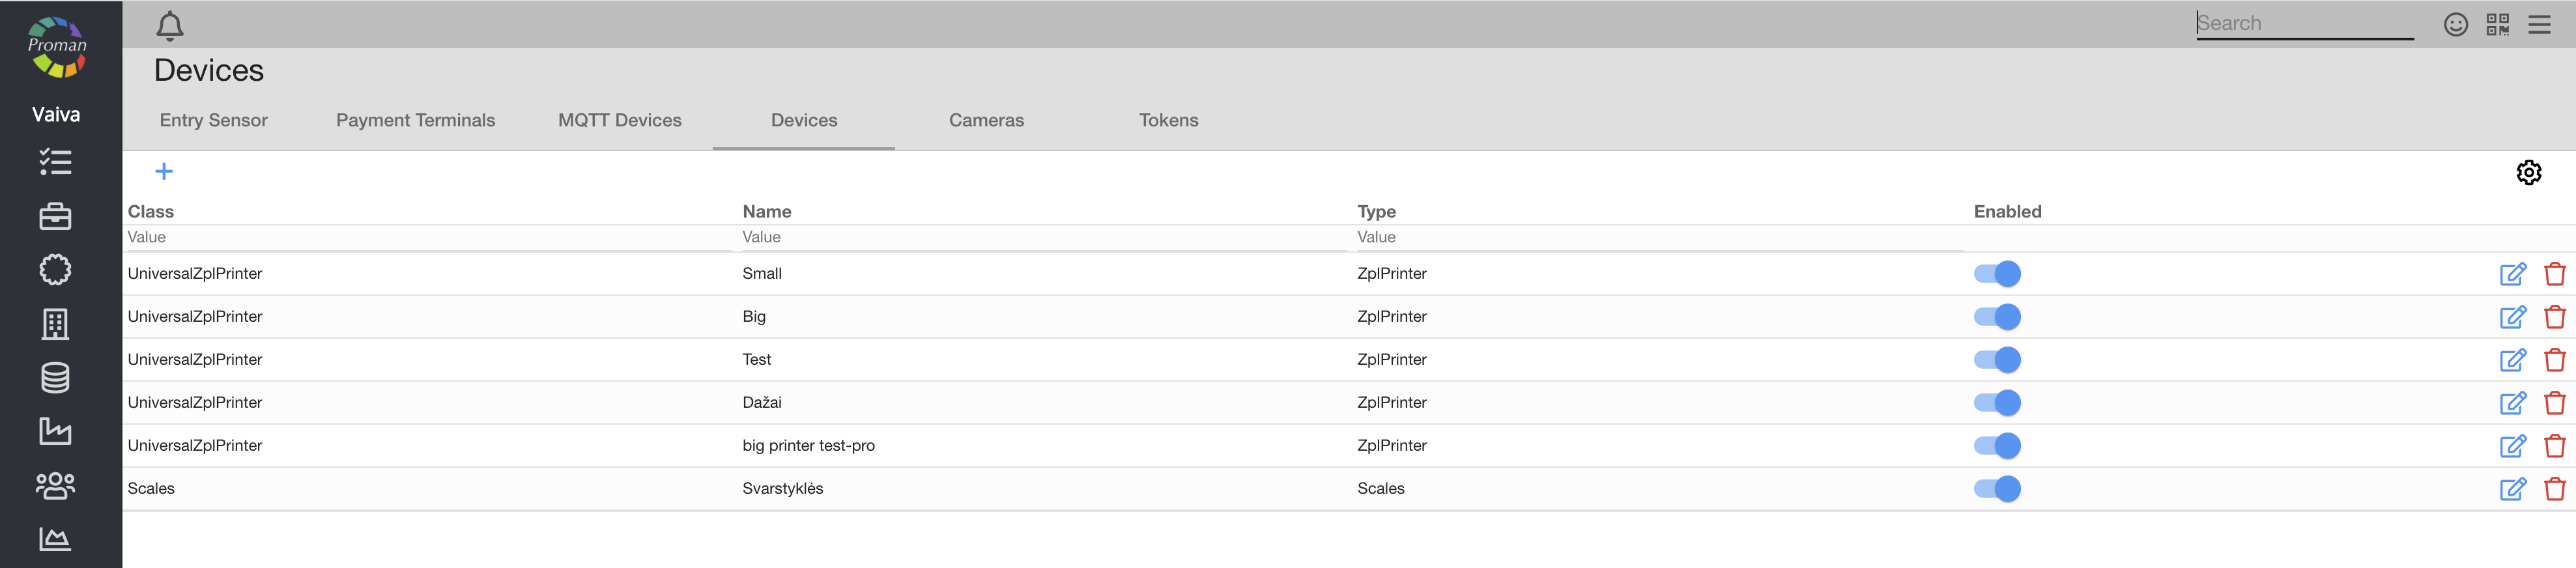Viewport: 2576px width, 568px height.
Task: Open the database stack sidebar icon
Action: 55,378
